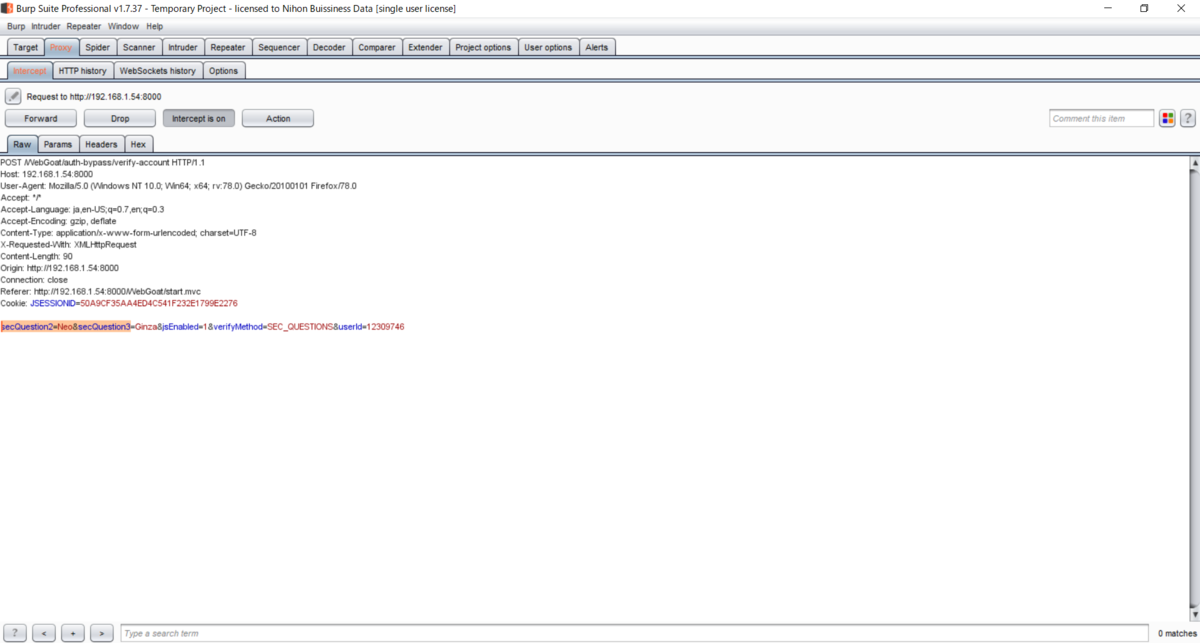Image resolution: width=1200 pixels, height=643 pixels.
Task: Switch to the Sequencer tab
Action: pos(279,47)
